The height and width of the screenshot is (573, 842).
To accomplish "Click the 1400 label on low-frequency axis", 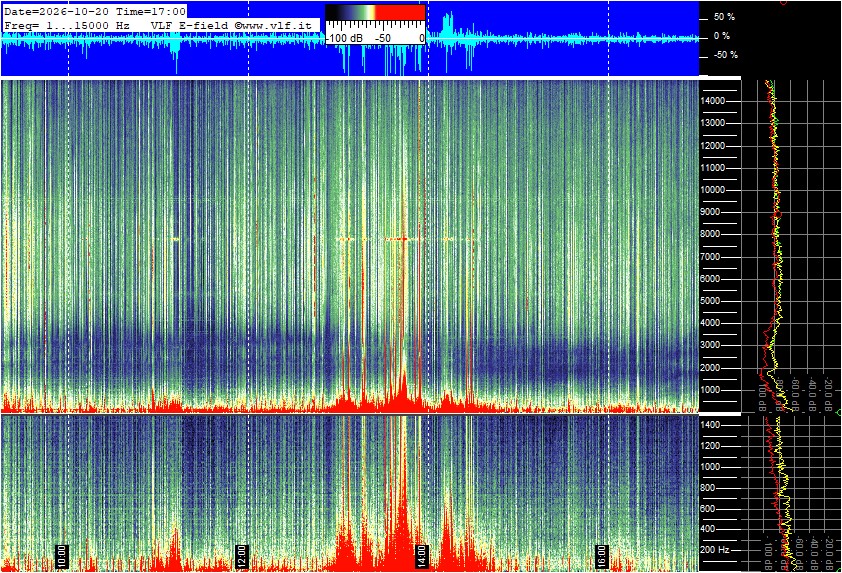I will [711, 425].
